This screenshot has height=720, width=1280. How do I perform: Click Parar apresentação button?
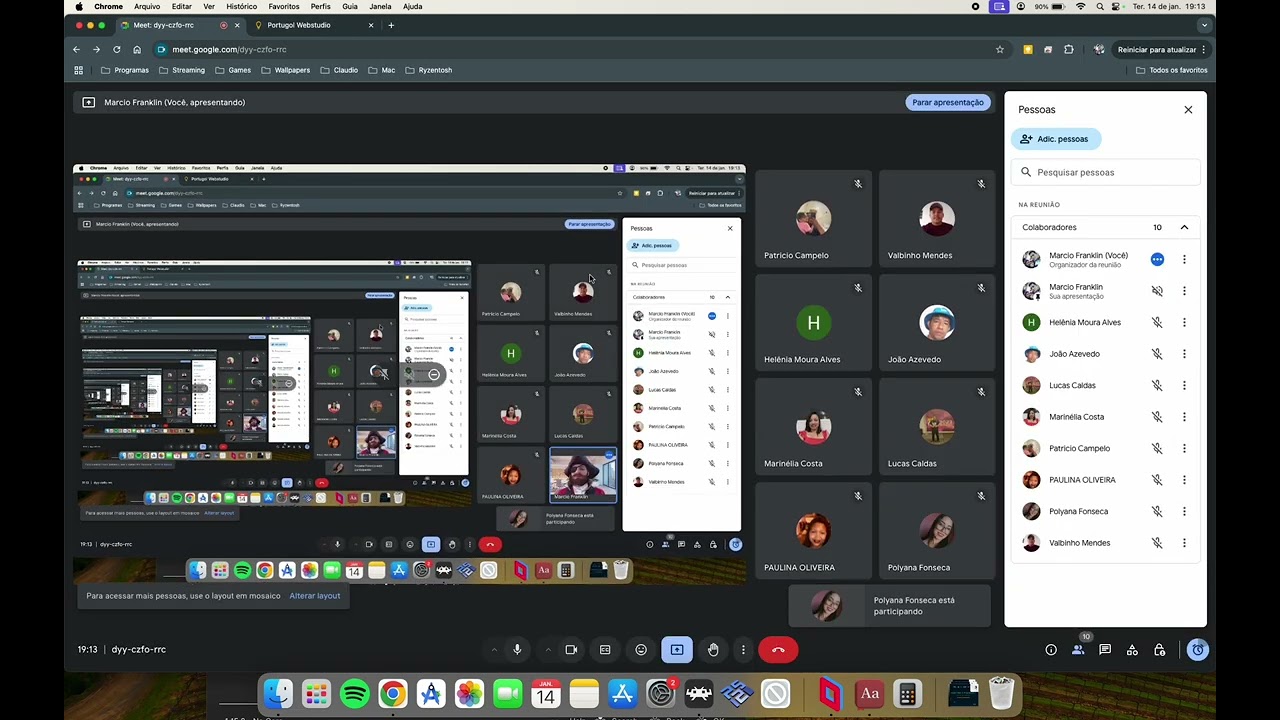pyautogui.click(x=948, y=102)
